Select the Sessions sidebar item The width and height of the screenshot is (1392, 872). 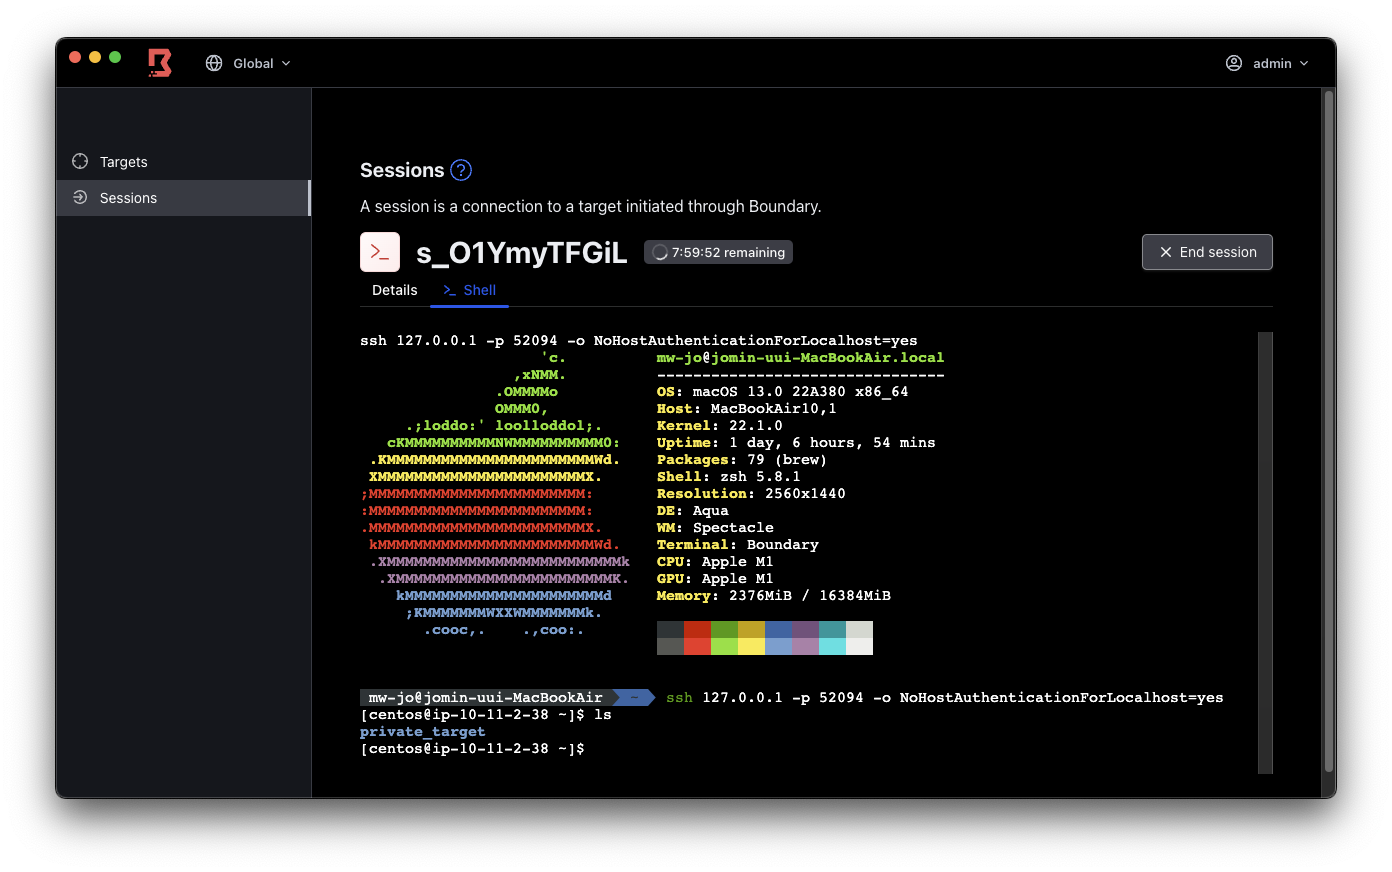(x=184, y=198)
